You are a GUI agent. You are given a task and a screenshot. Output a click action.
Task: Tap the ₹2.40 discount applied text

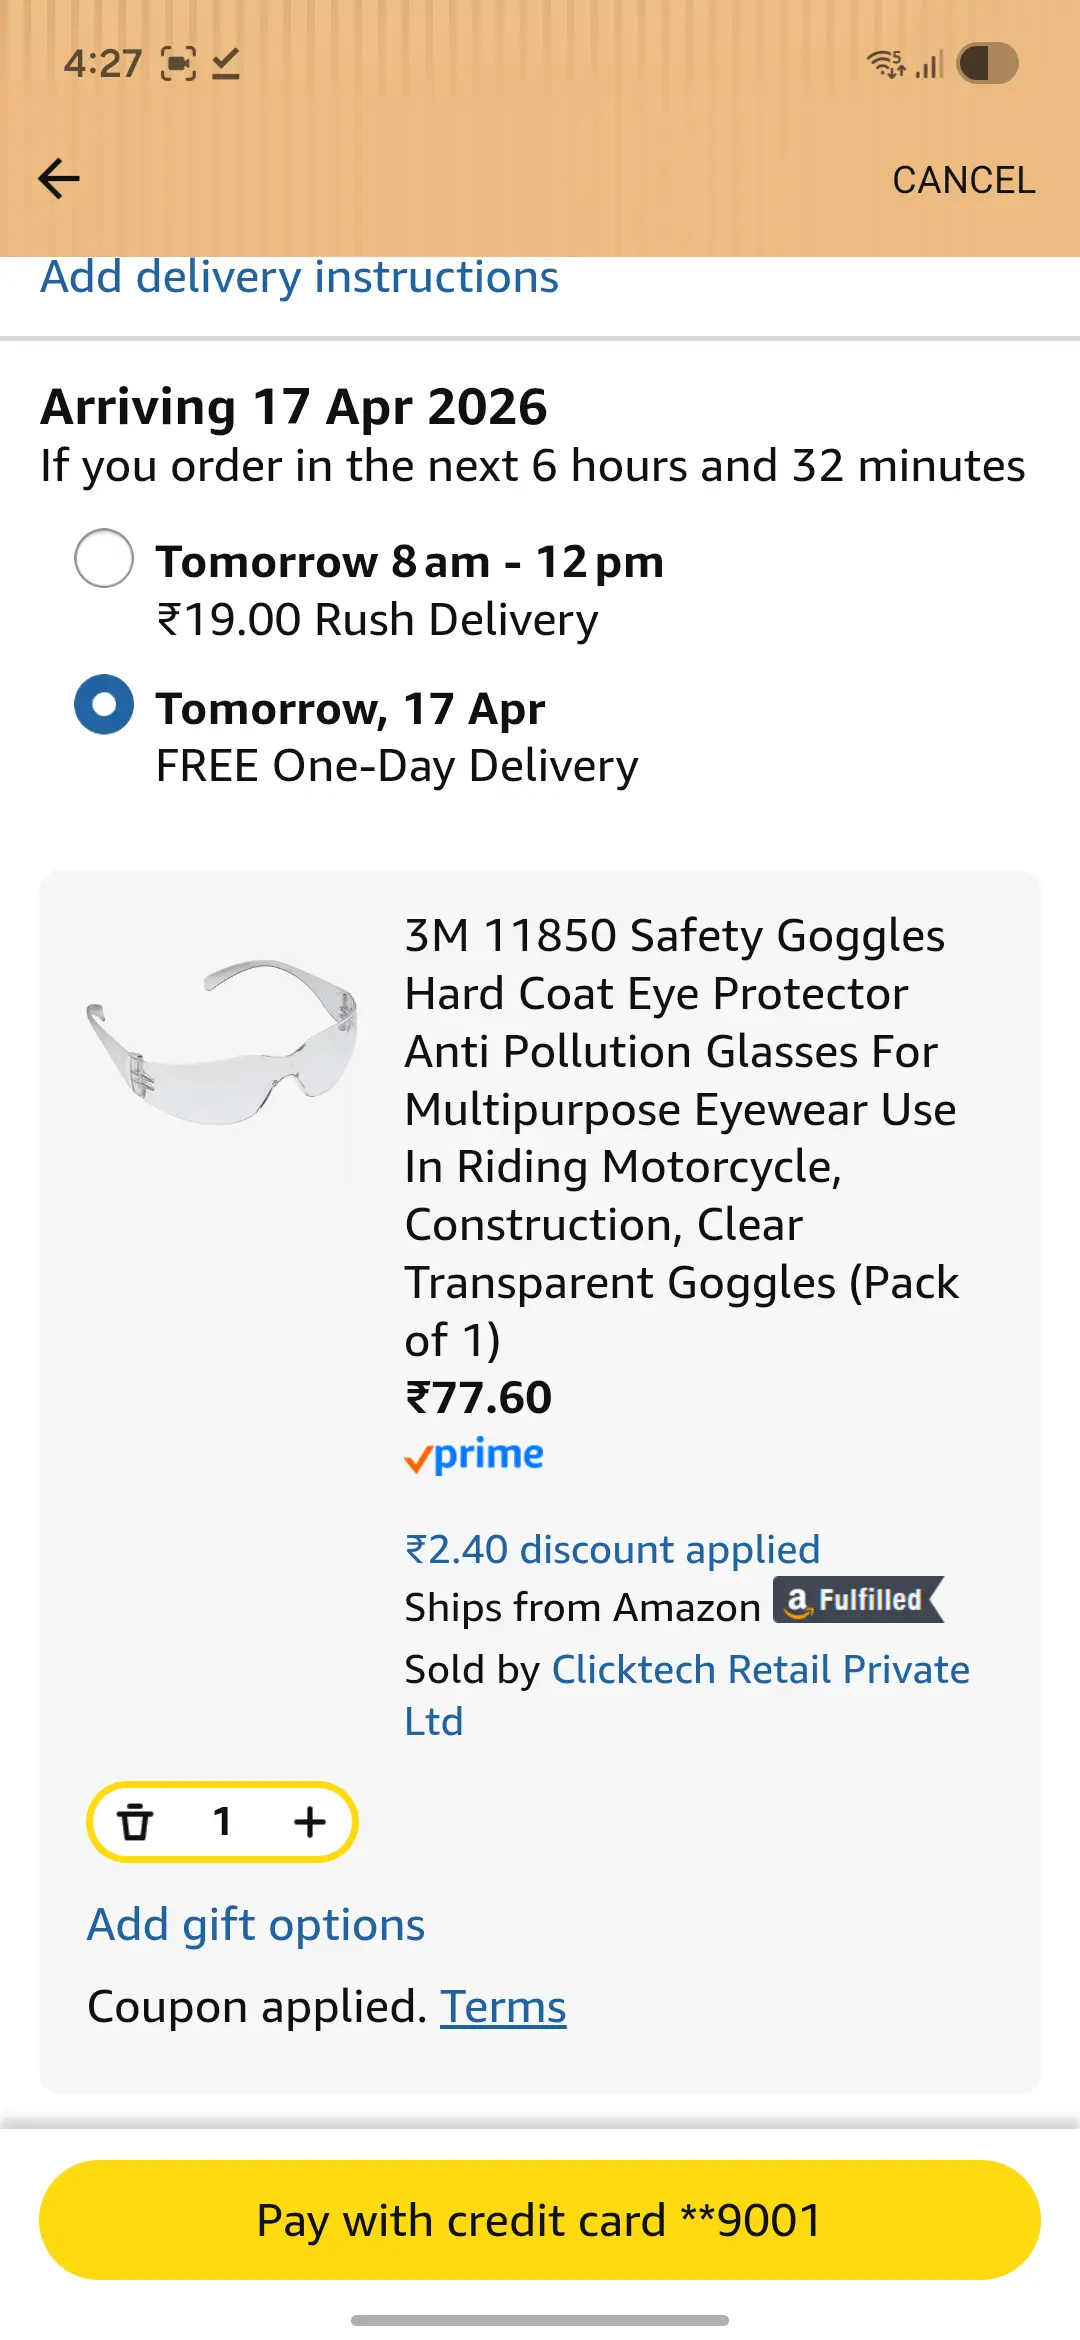612,1550
